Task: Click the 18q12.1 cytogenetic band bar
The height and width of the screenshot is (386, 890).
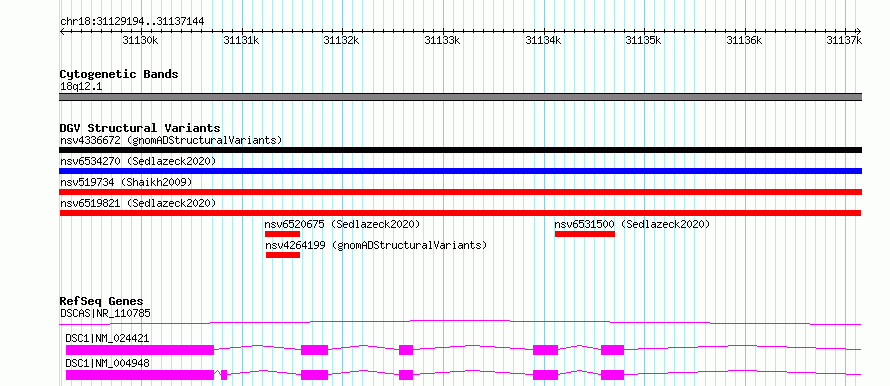Action: point(460,97)
